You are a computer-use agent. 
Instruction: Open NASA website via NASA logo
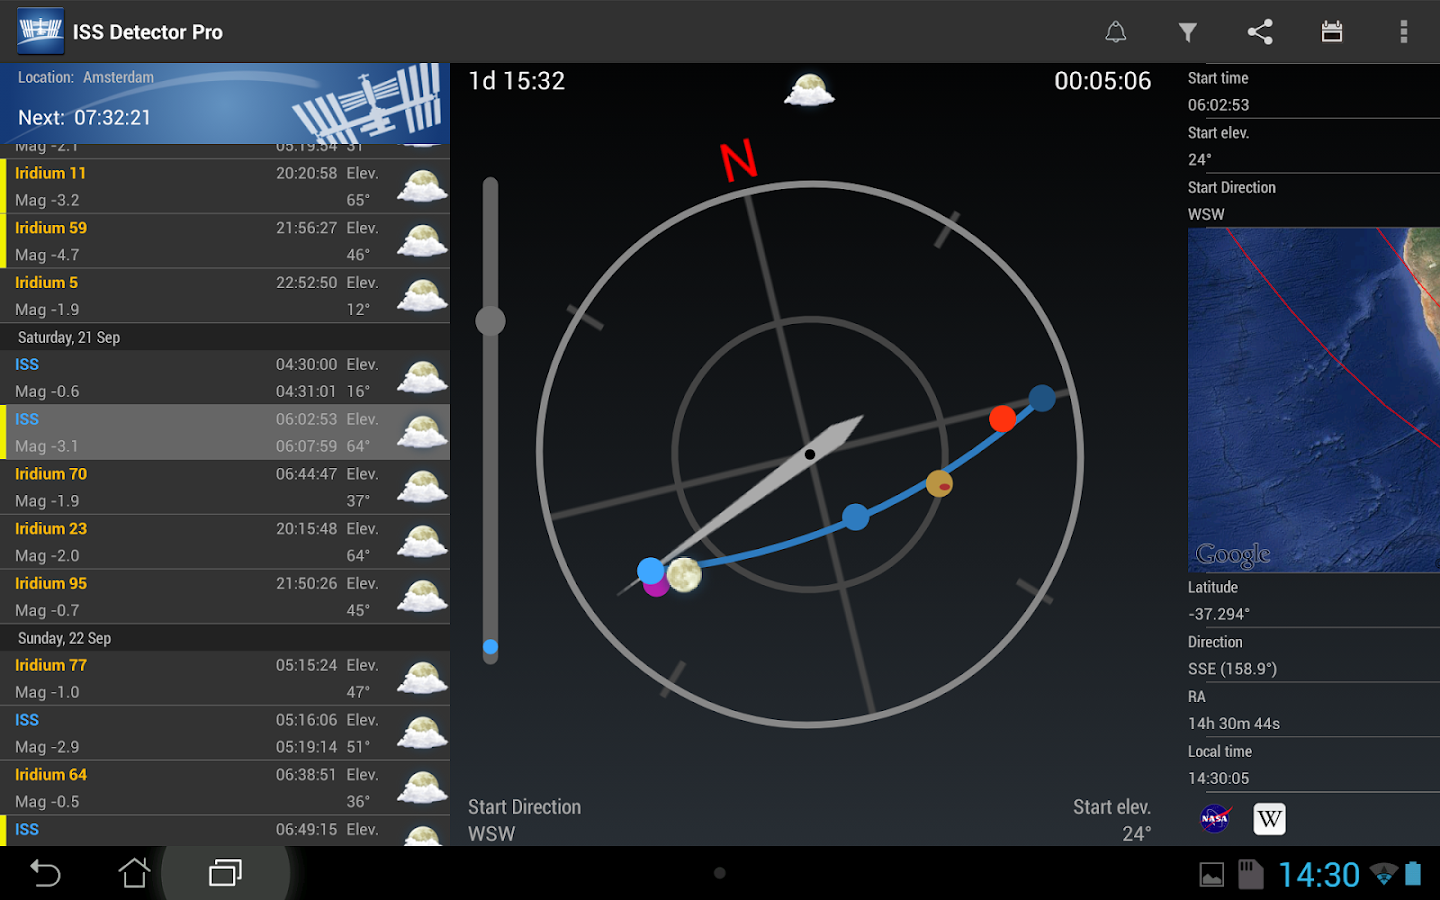pos(1214,818)
